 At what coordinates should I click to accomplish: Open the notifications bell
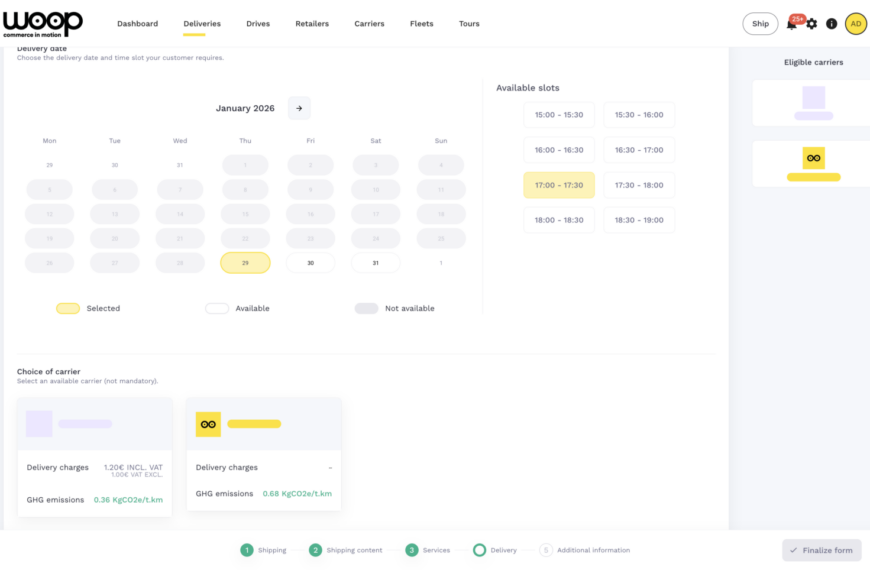click(792, 24)
